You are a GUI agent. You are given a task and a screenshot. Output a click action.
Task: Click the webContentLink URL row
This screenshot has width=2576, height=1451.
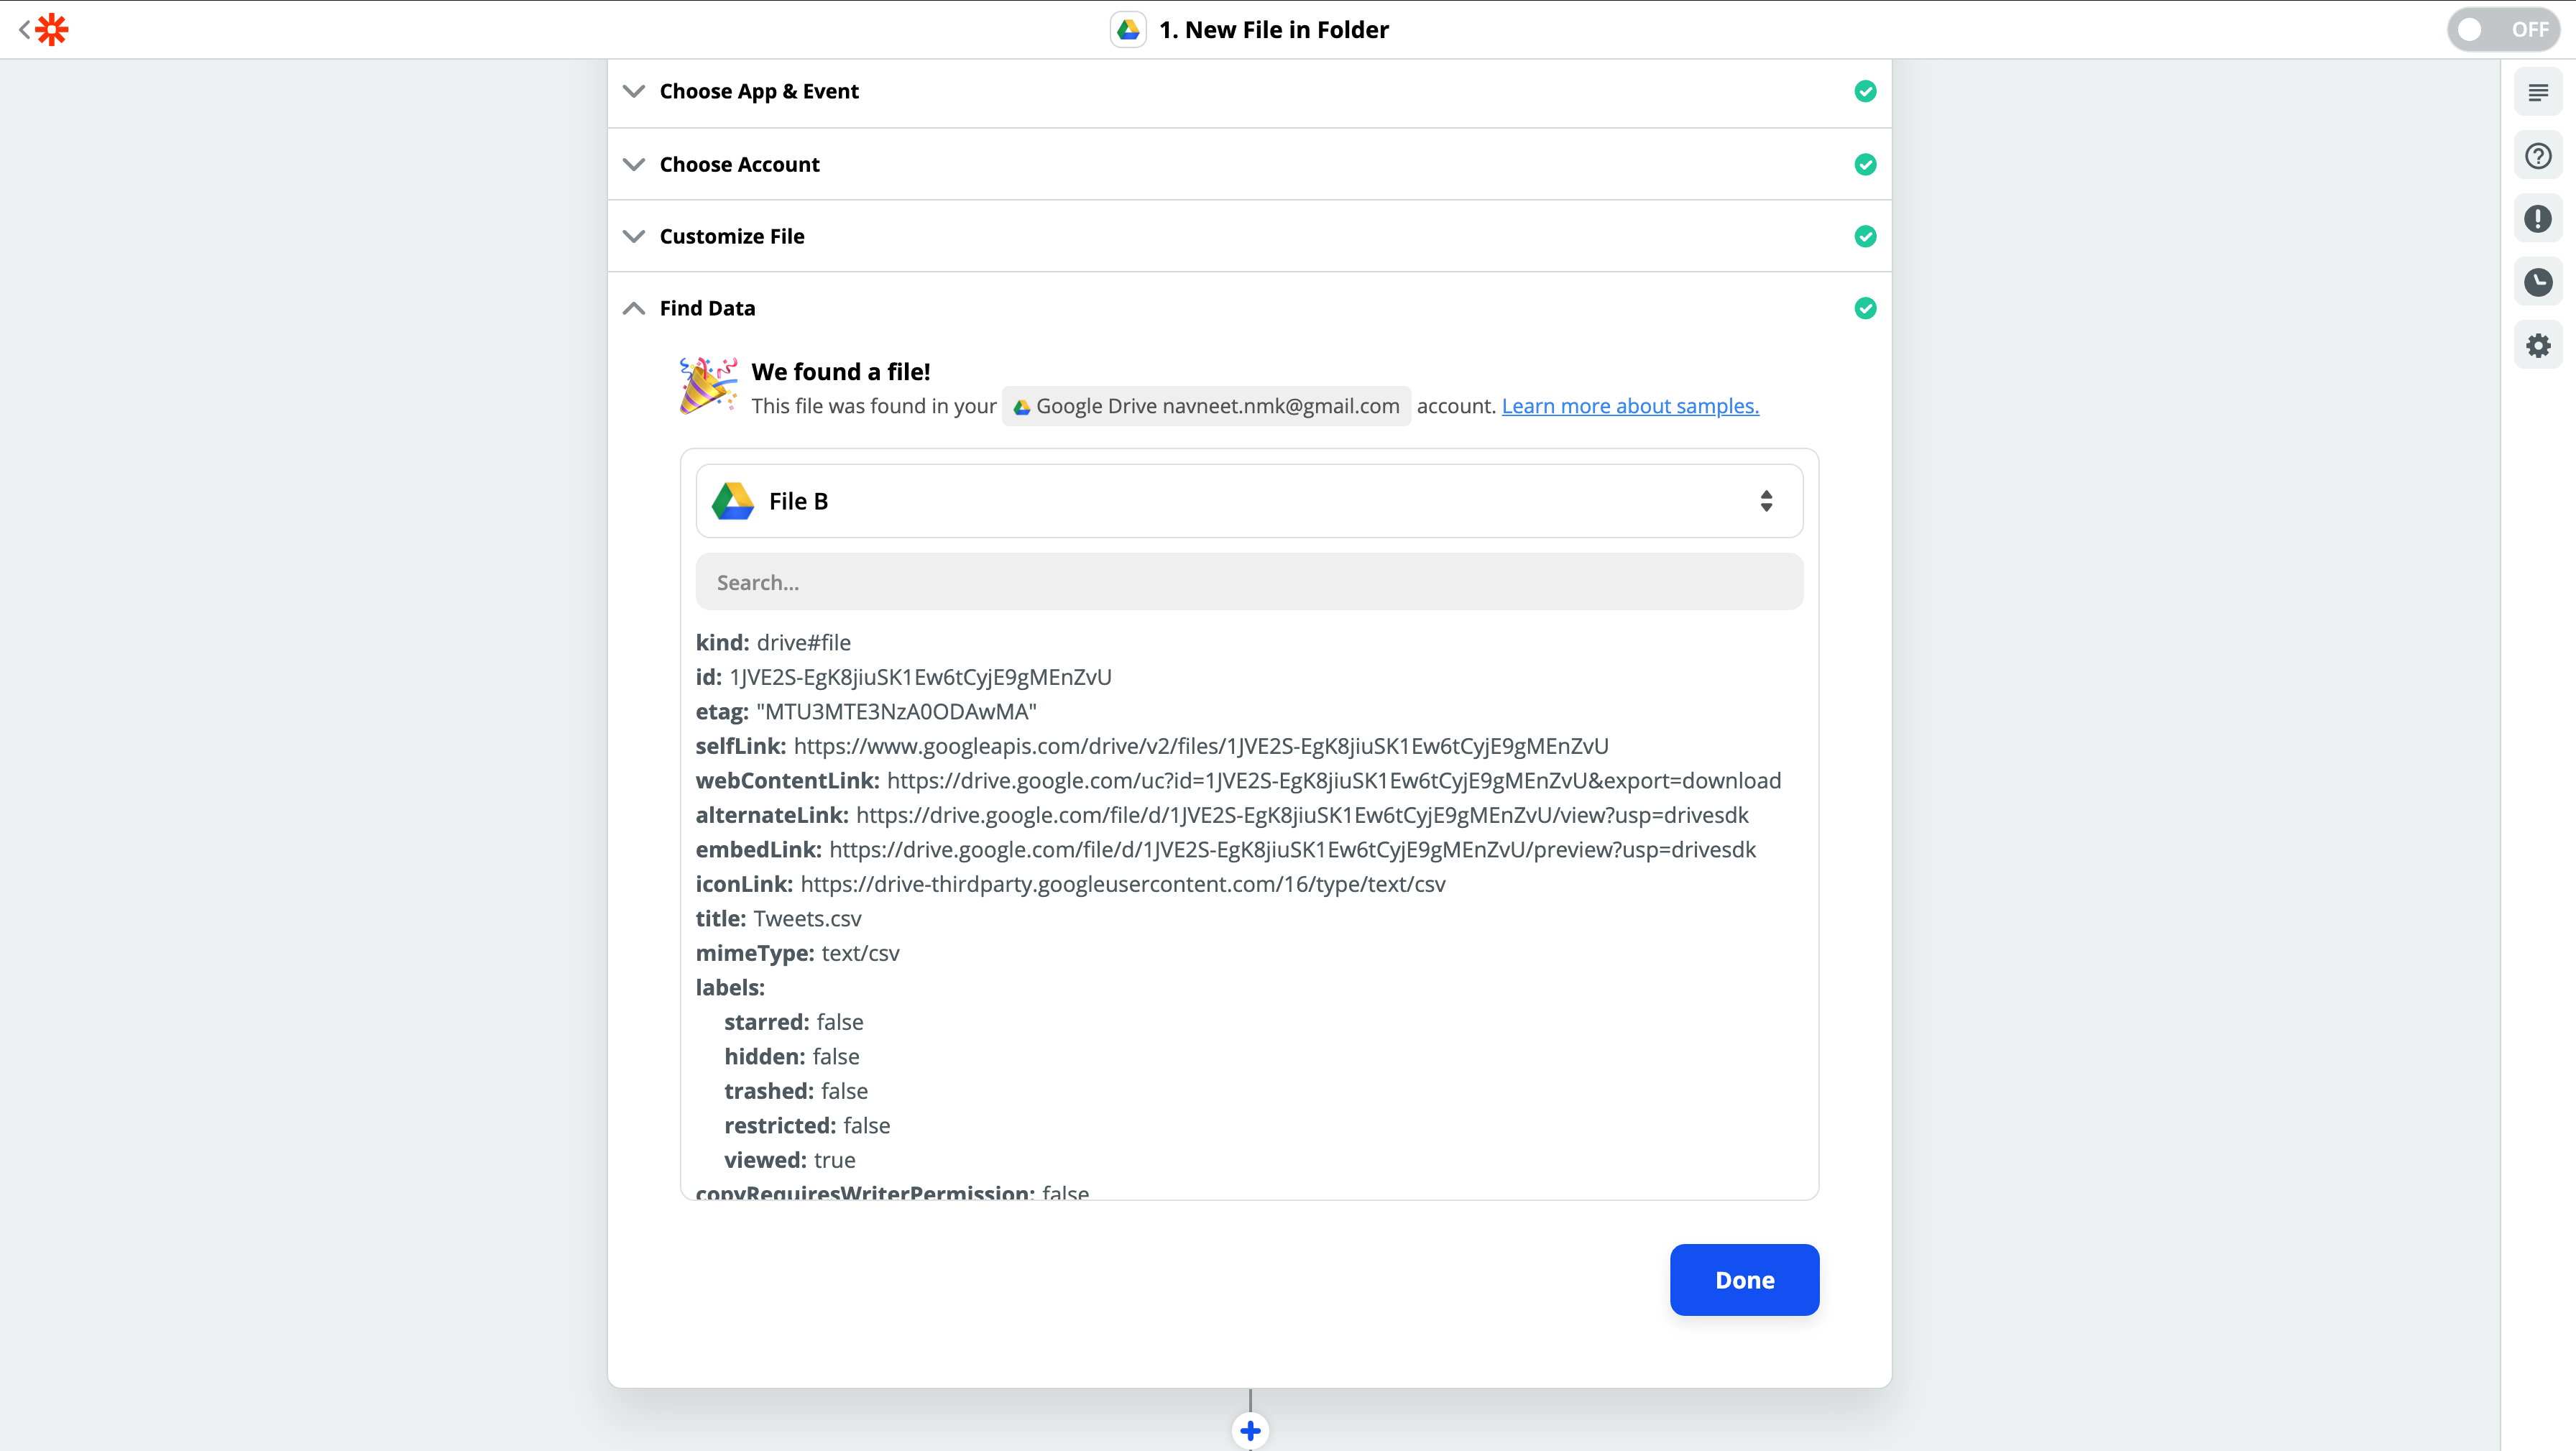click(1238, 780)
